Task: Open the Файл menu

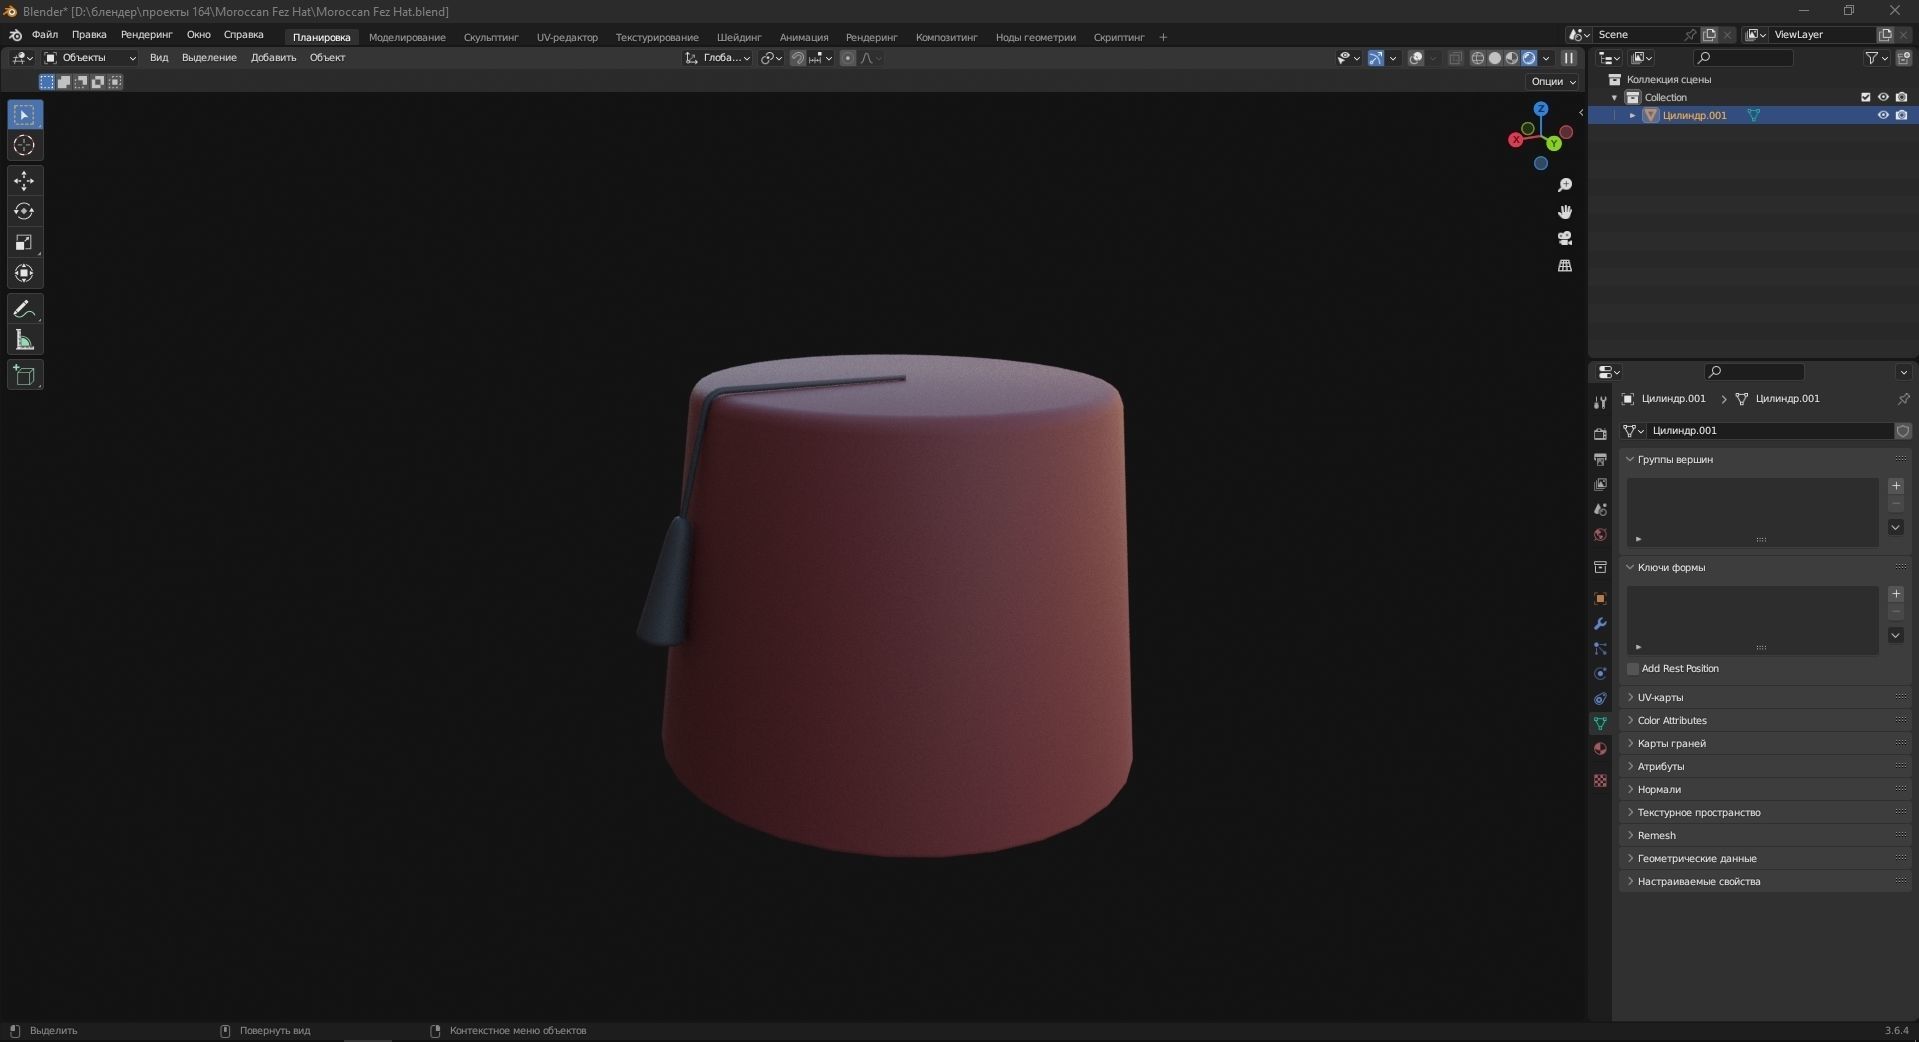Action: (x=45, y=35)
